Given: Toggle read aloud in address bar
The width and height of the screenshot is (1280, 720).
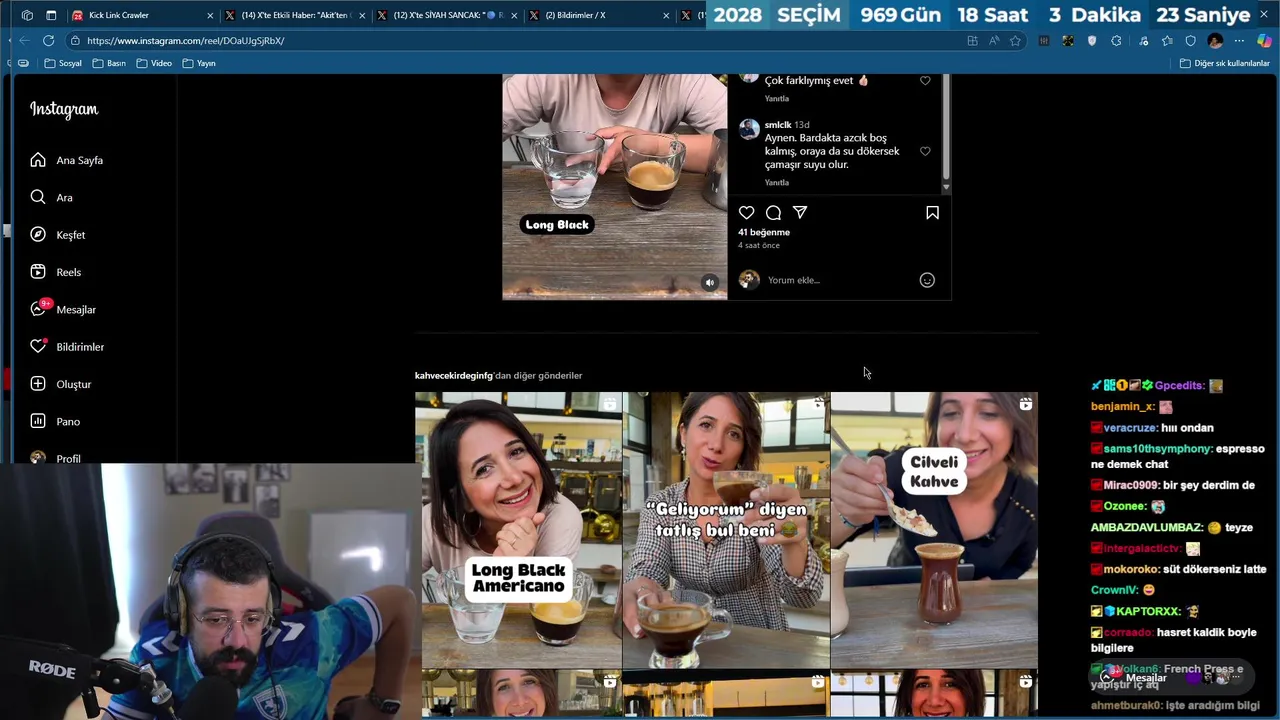Looking at the screenshot, I should (x=994, y=41).
